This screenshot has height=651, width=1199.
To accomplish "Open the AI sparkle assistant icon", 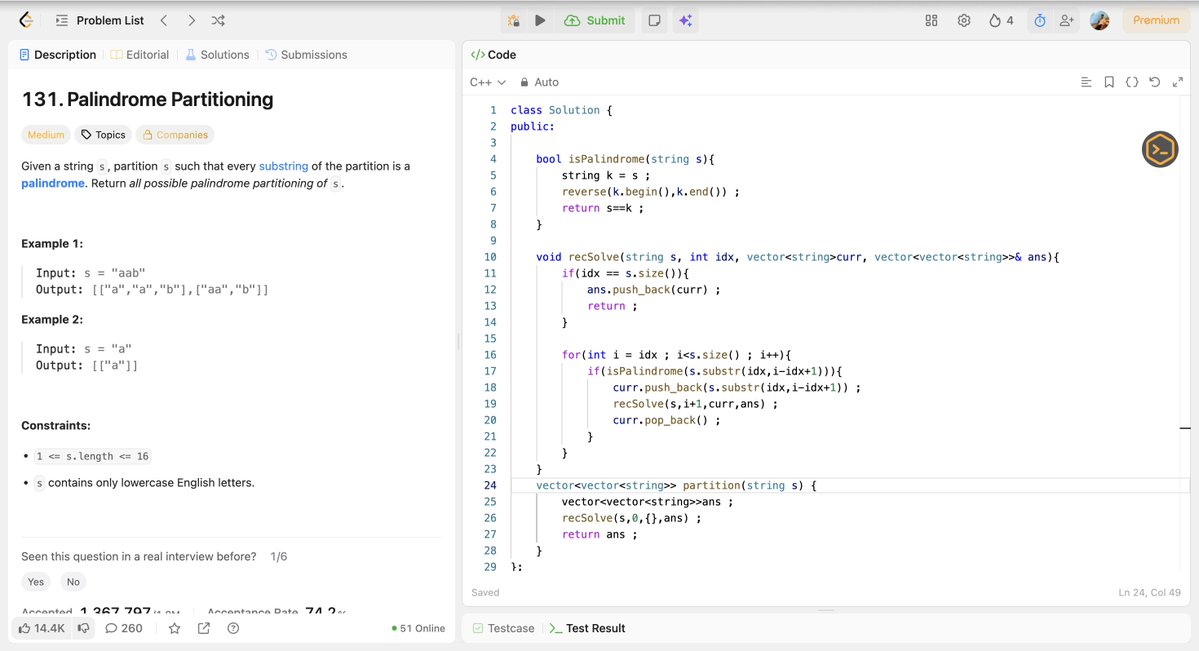I will pyautogui.click(x=686, y=21).
